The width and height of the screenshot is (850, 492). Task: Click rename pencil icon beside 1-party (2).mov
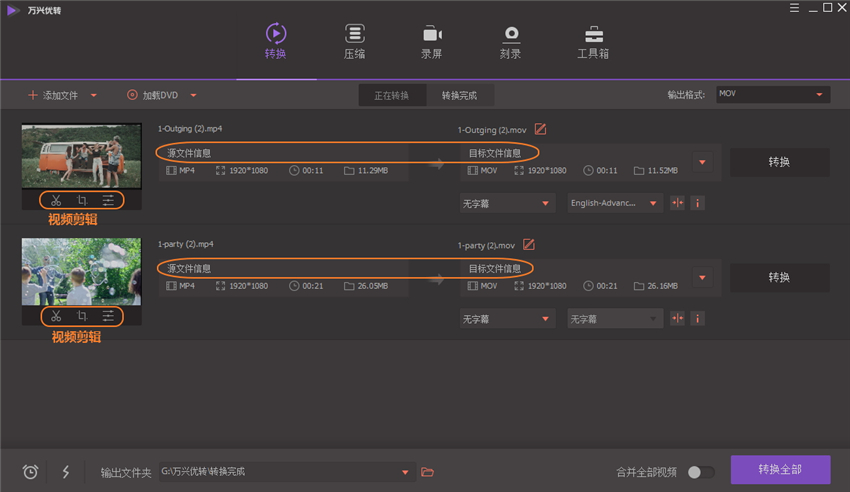tap(529, 244)
